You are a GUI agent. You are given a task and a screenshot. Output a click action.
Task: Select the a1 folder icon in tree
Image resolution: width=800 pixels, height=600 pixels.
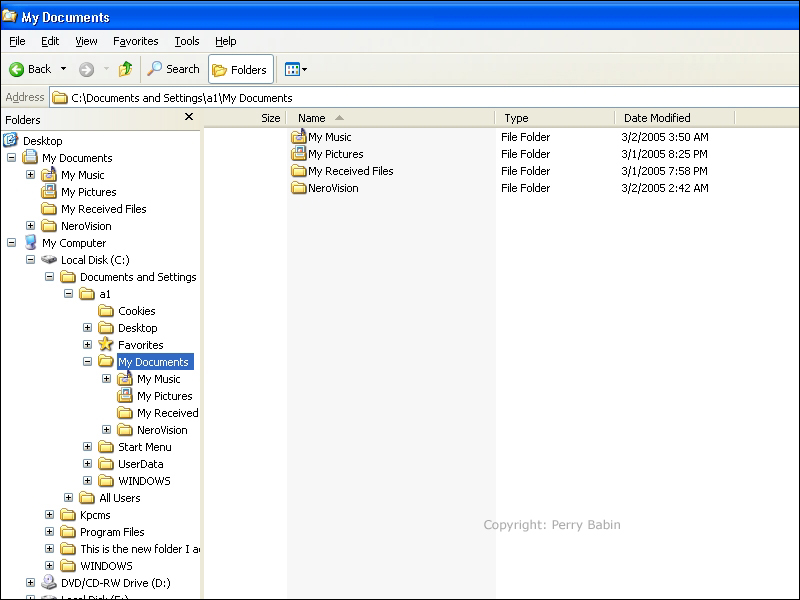click(x=87, y=294)
